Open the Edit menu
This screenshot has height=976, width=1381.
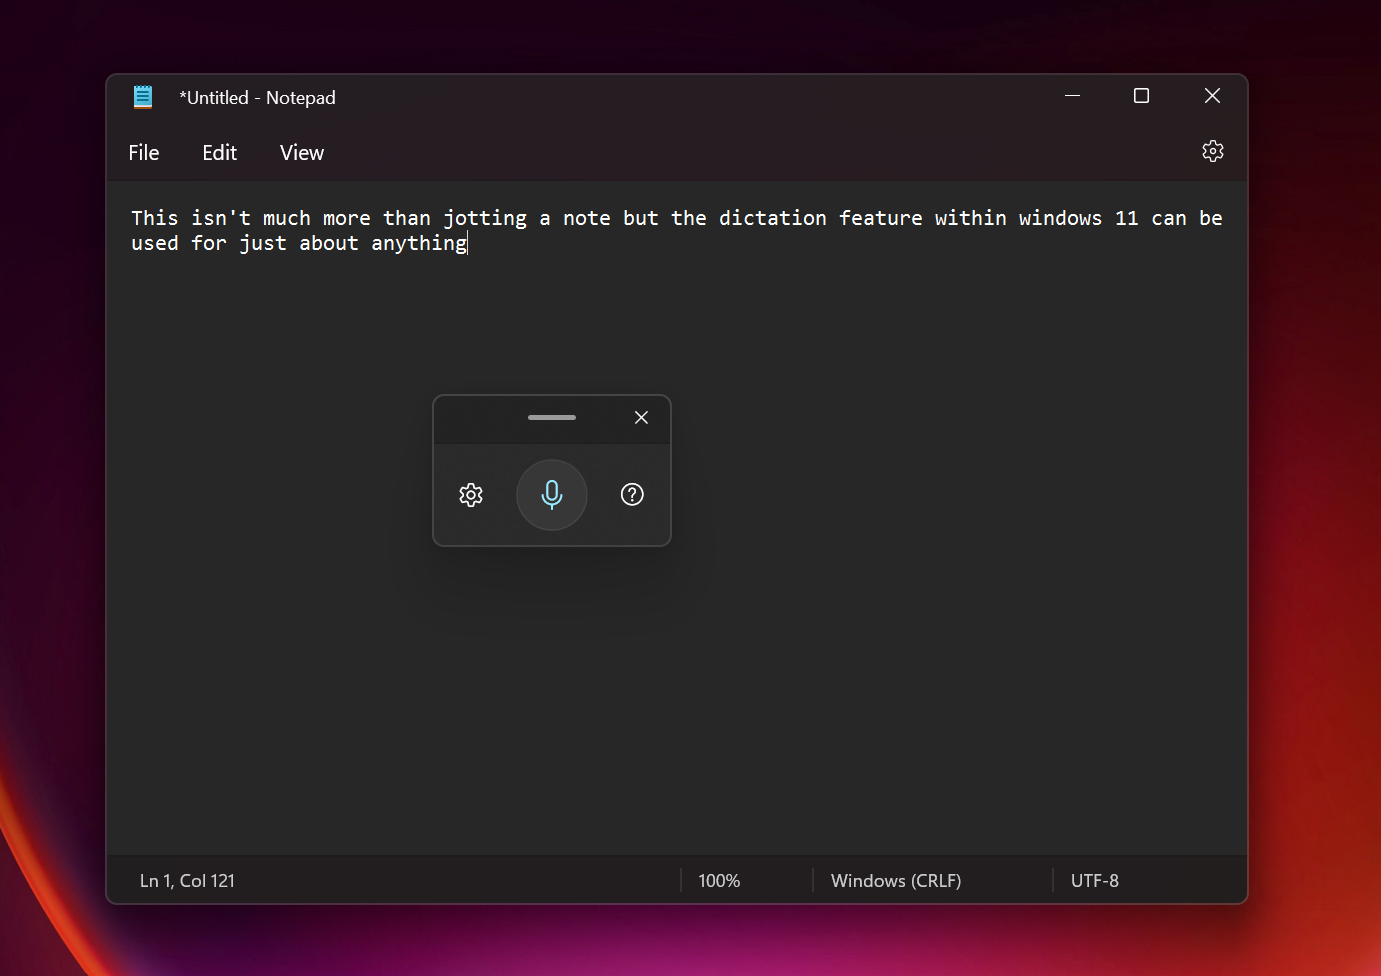point(219,153)
